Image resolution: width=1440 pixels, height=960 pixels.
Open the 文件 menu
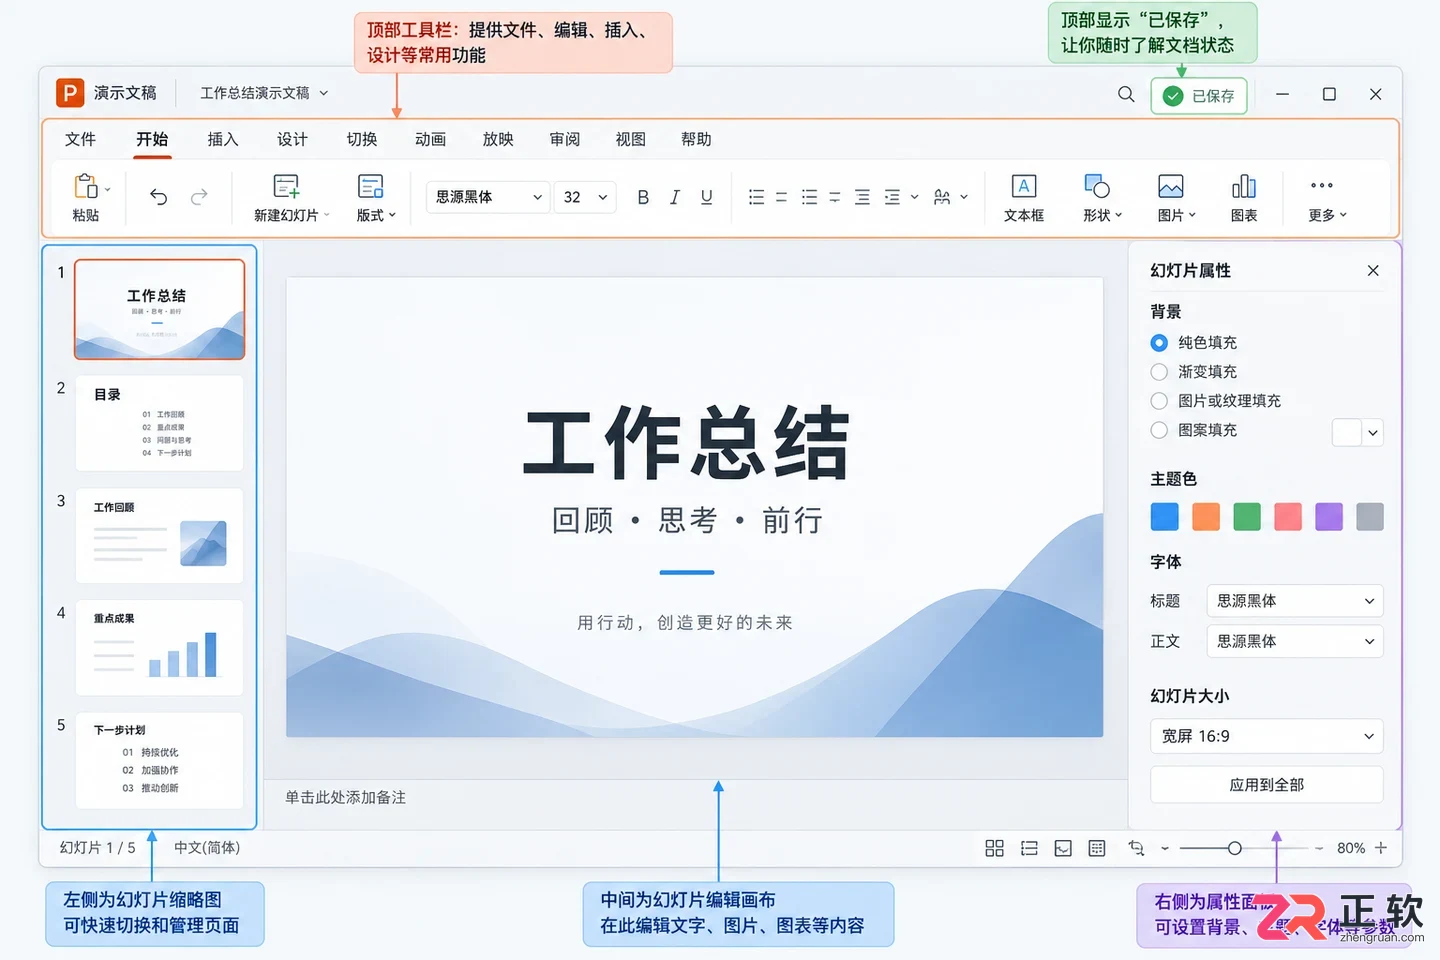click(x=80, y=139)
